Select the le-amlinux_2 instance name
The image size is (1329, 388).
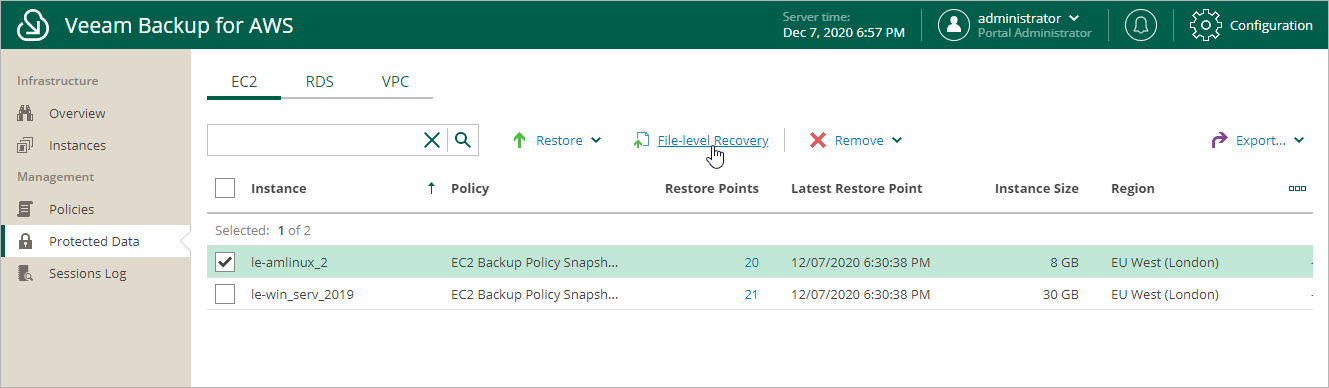(291, 262)
